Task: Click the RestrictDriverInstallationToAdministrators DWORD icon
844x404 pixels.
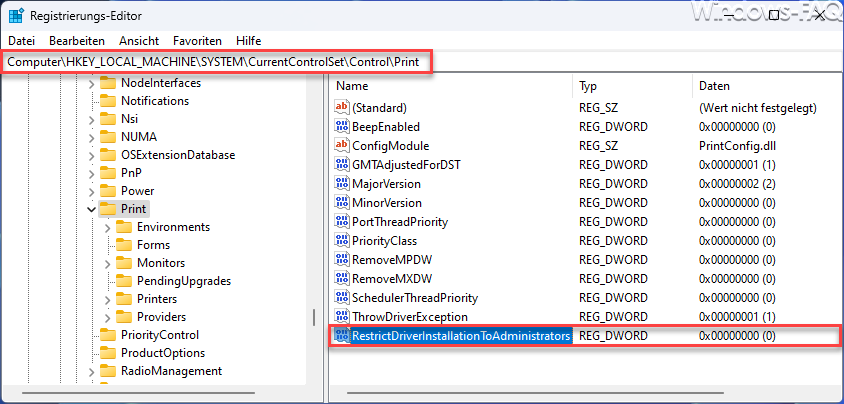Action: pyautogui.click(x=342, y=336)
